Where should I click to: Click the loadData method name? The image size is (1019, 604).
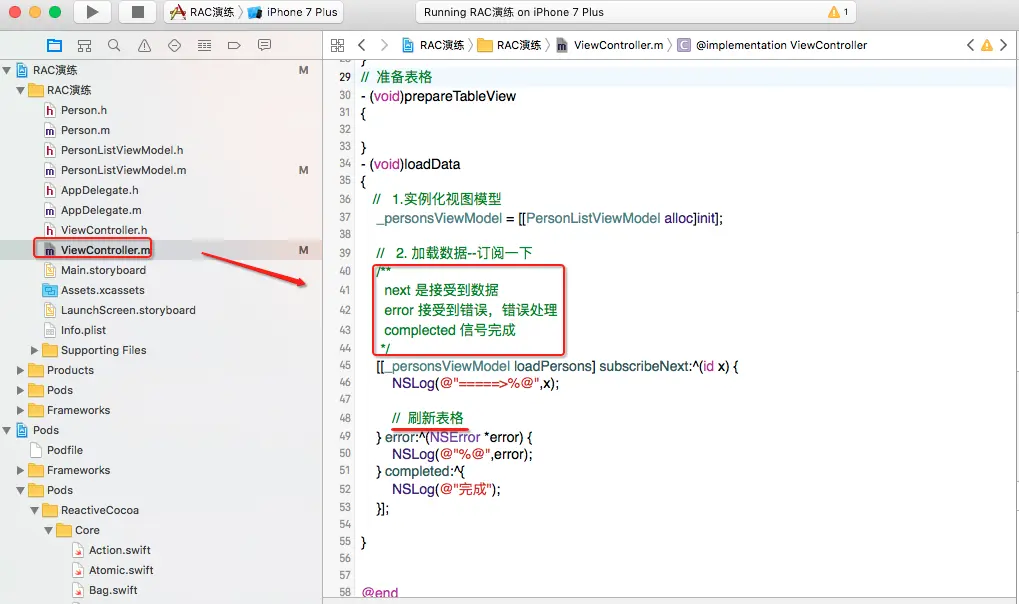click(432, 164)
